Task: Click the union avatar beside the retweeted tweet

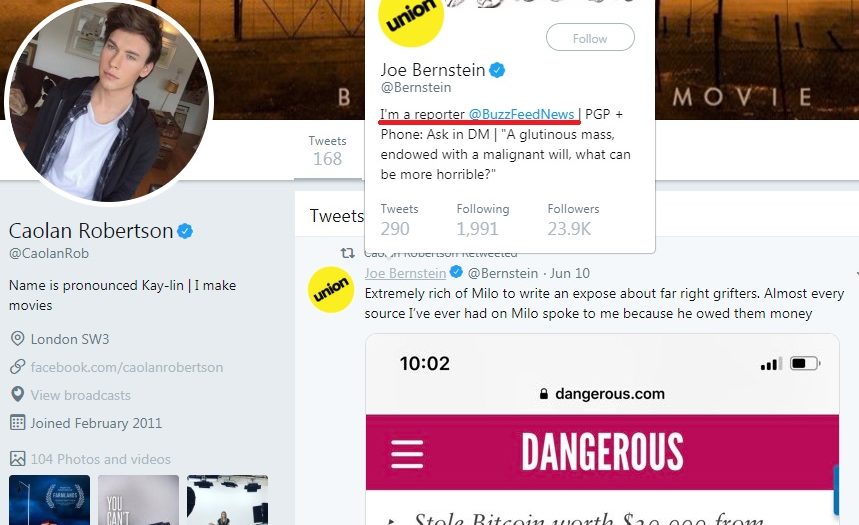Action: pos(331,290)
